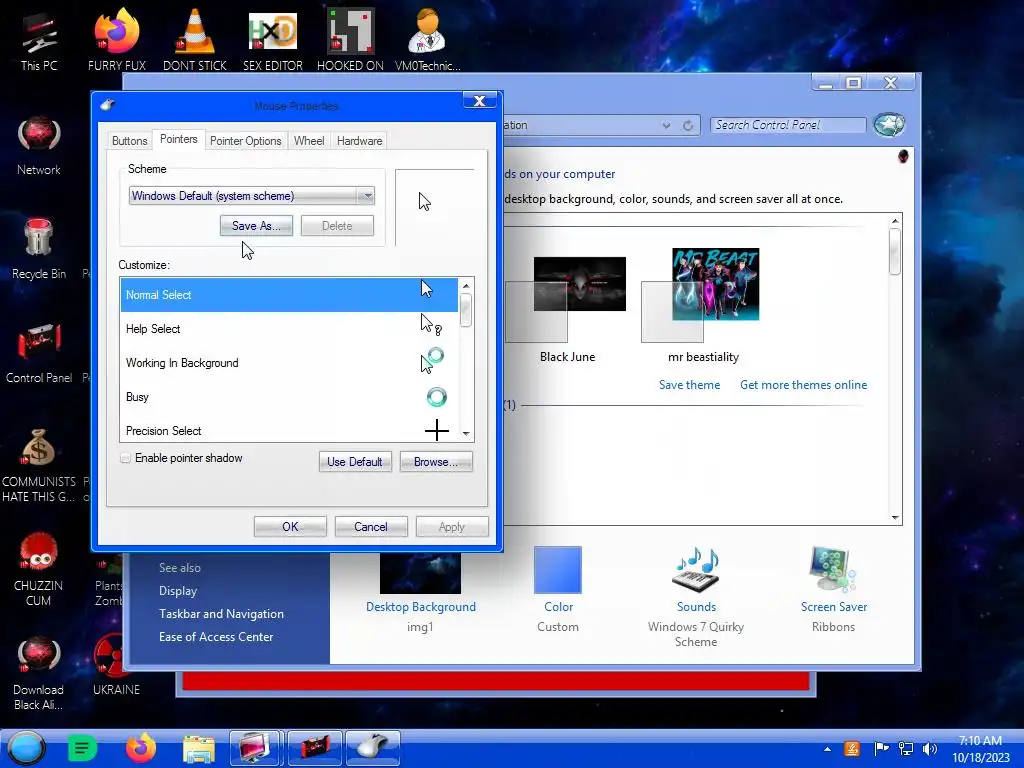Switch to the Control Panel taskbar item

[x=314, y=748]
